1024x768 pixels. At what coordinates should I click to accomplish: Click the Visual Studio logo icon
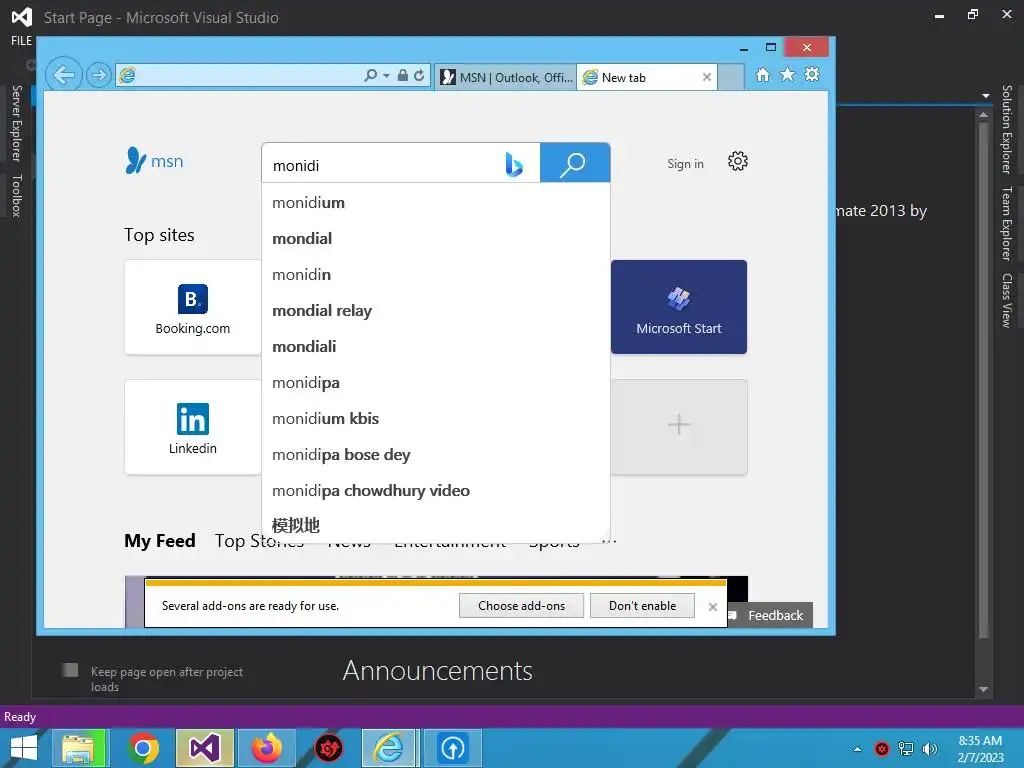point(22,16)
